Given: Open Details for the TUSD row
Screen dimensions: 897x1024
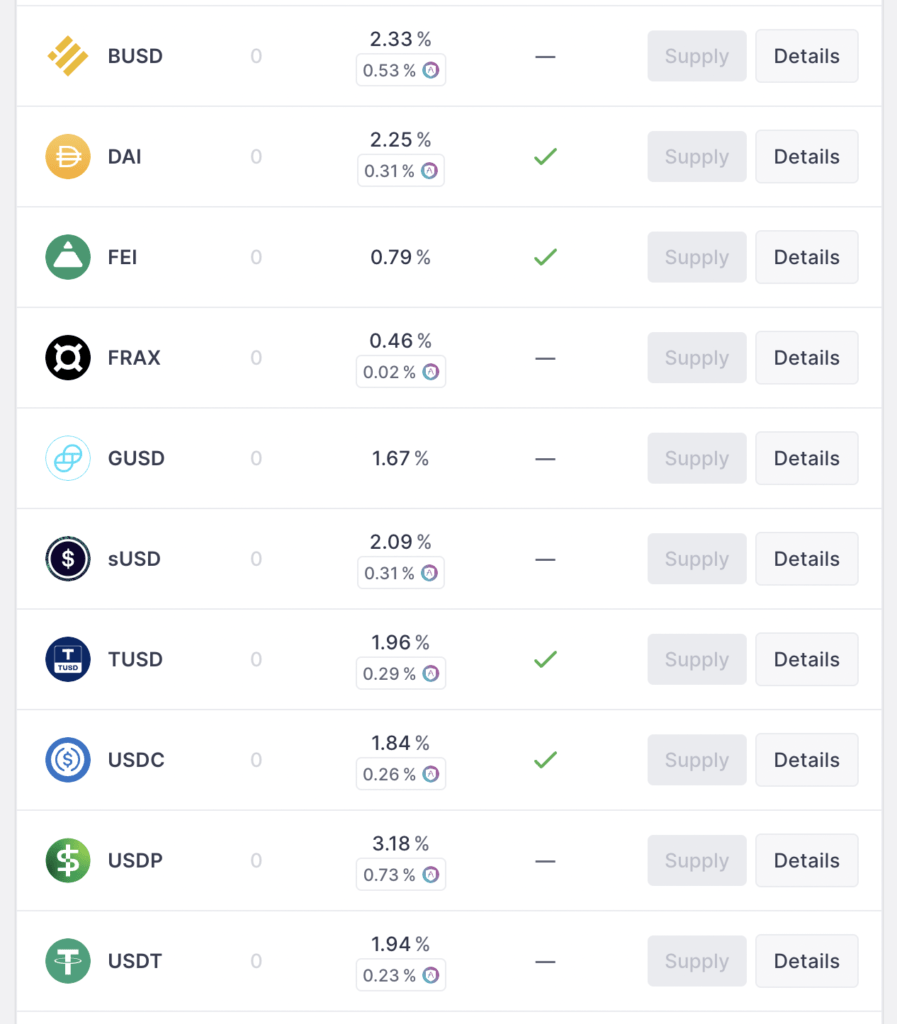Looking at the screenshot, I should click(x=806, y=659).
